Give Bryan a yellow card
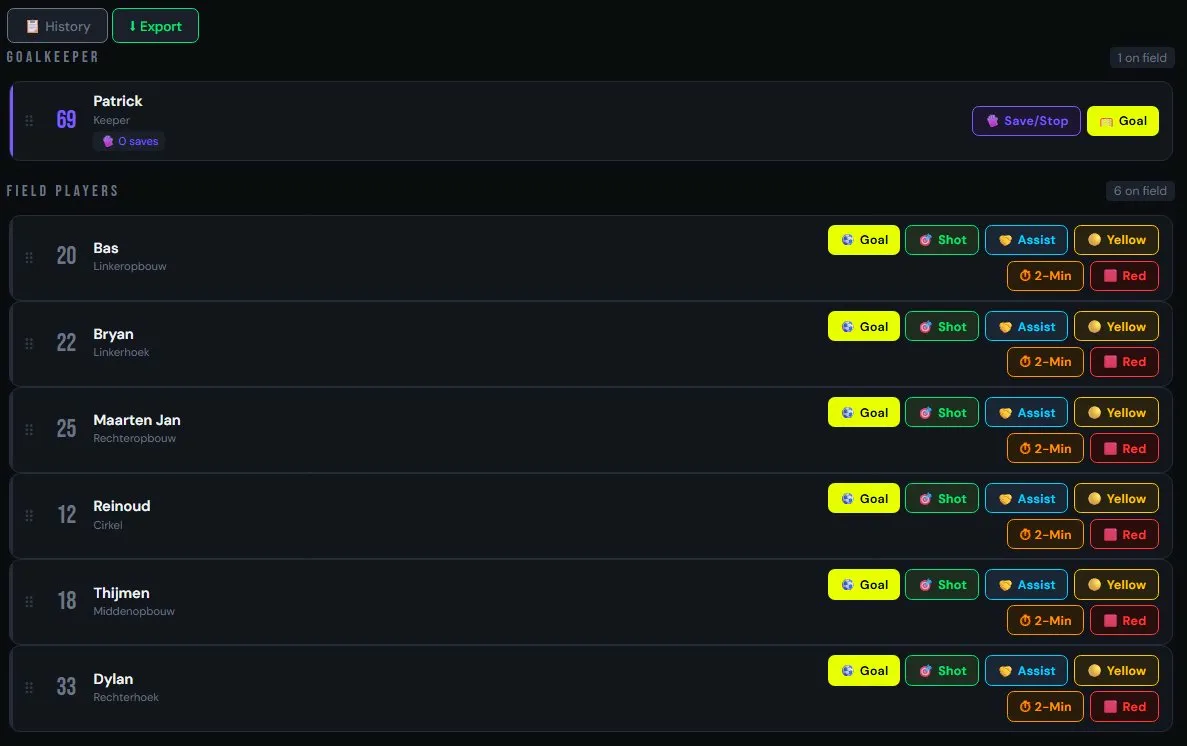Screen dimensions: 1187x746 pos(1116,326)
